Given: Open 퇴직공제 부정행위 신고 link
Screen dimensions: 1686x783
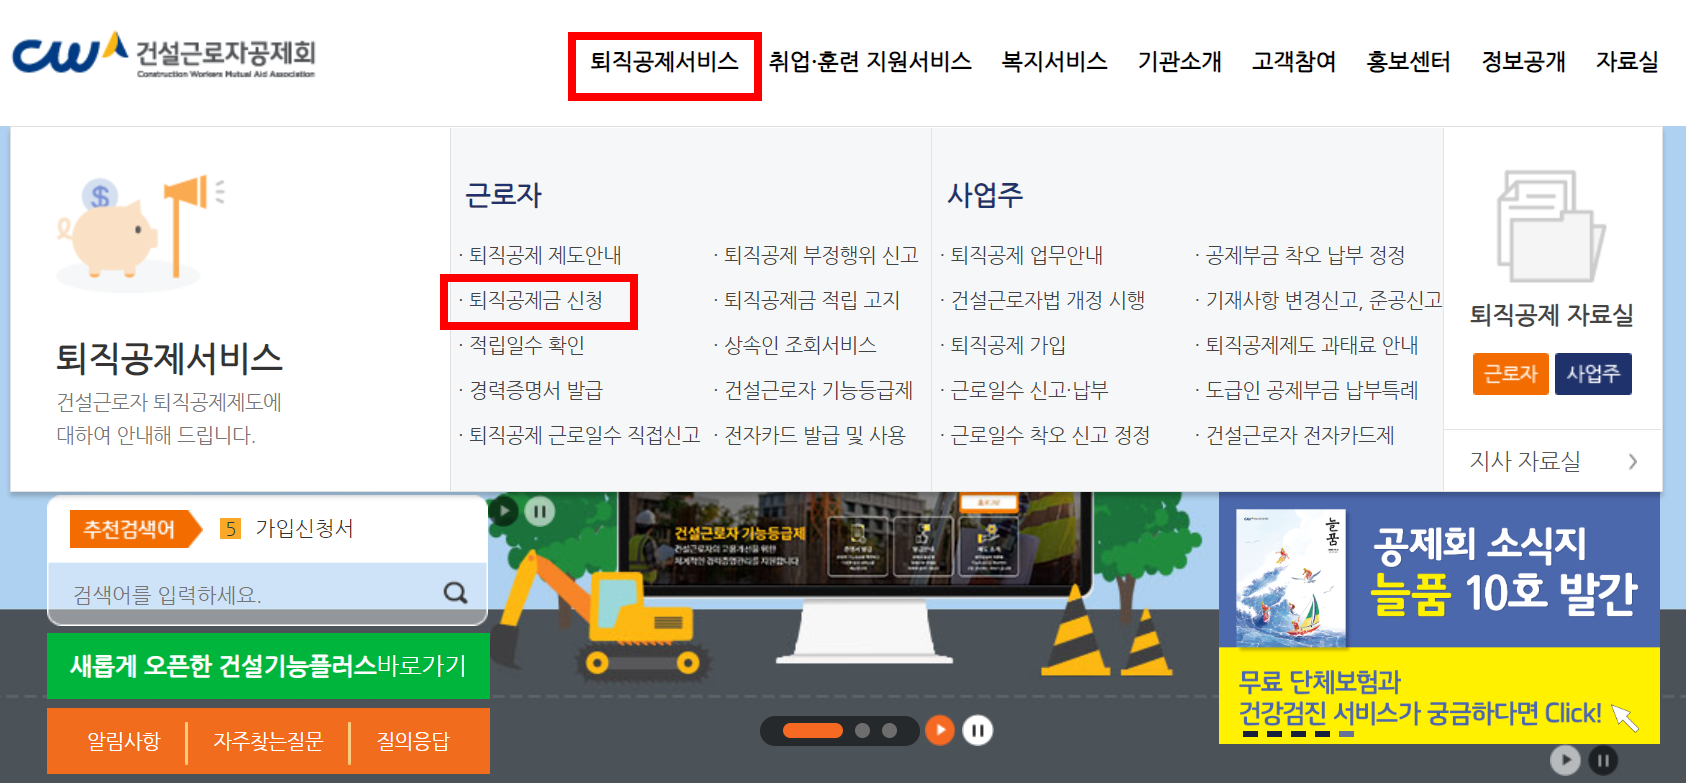Looking at the screenshot, I should click(821, 255).
